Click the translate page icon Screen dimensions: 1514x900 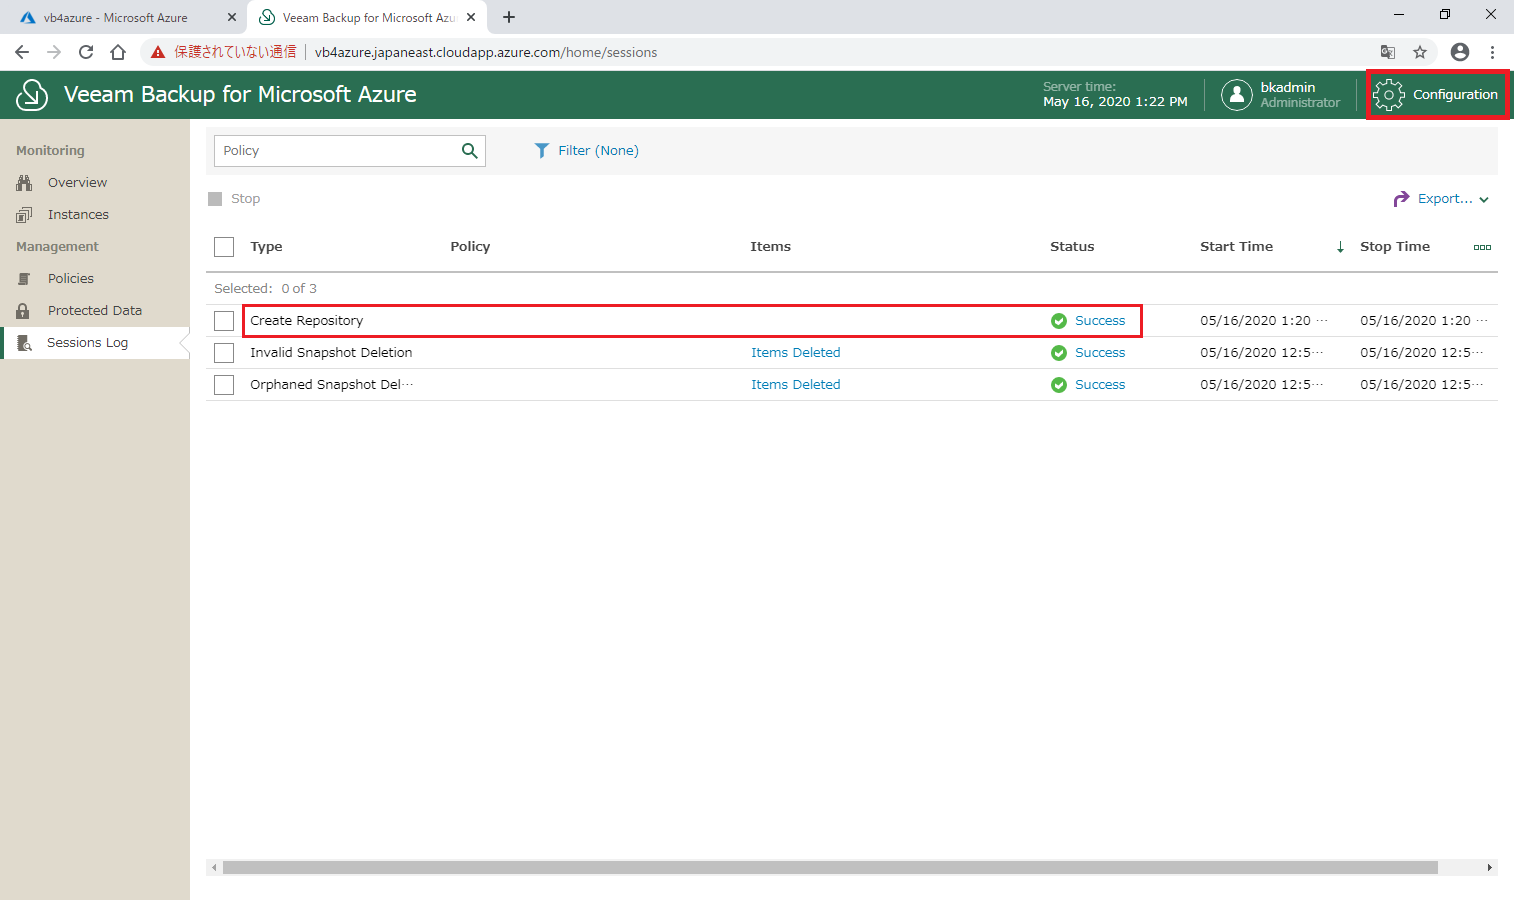pyautogui.click(x=1388, y=52)
